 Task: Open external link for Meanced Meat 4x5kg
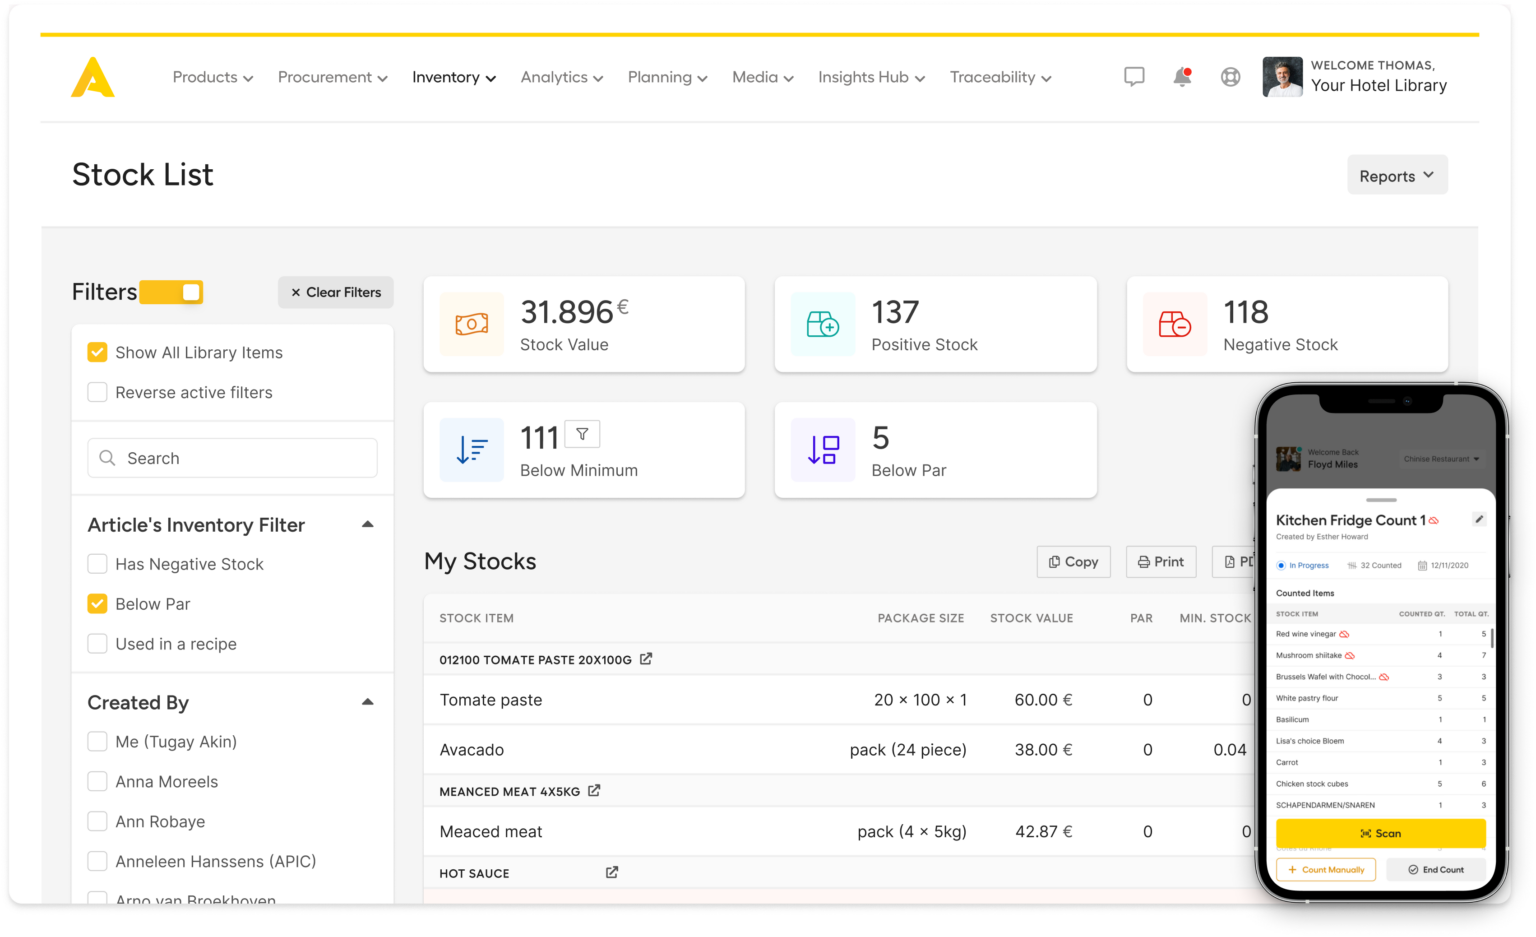(x=594, y=791)
